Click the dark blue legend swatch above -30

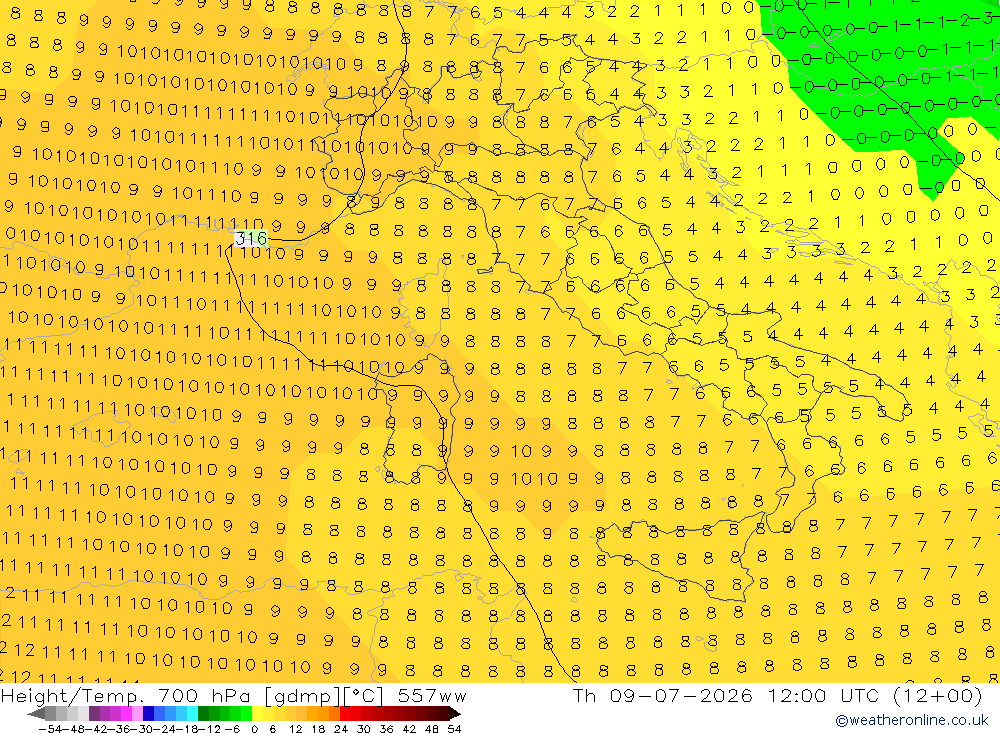pos(148,714)
